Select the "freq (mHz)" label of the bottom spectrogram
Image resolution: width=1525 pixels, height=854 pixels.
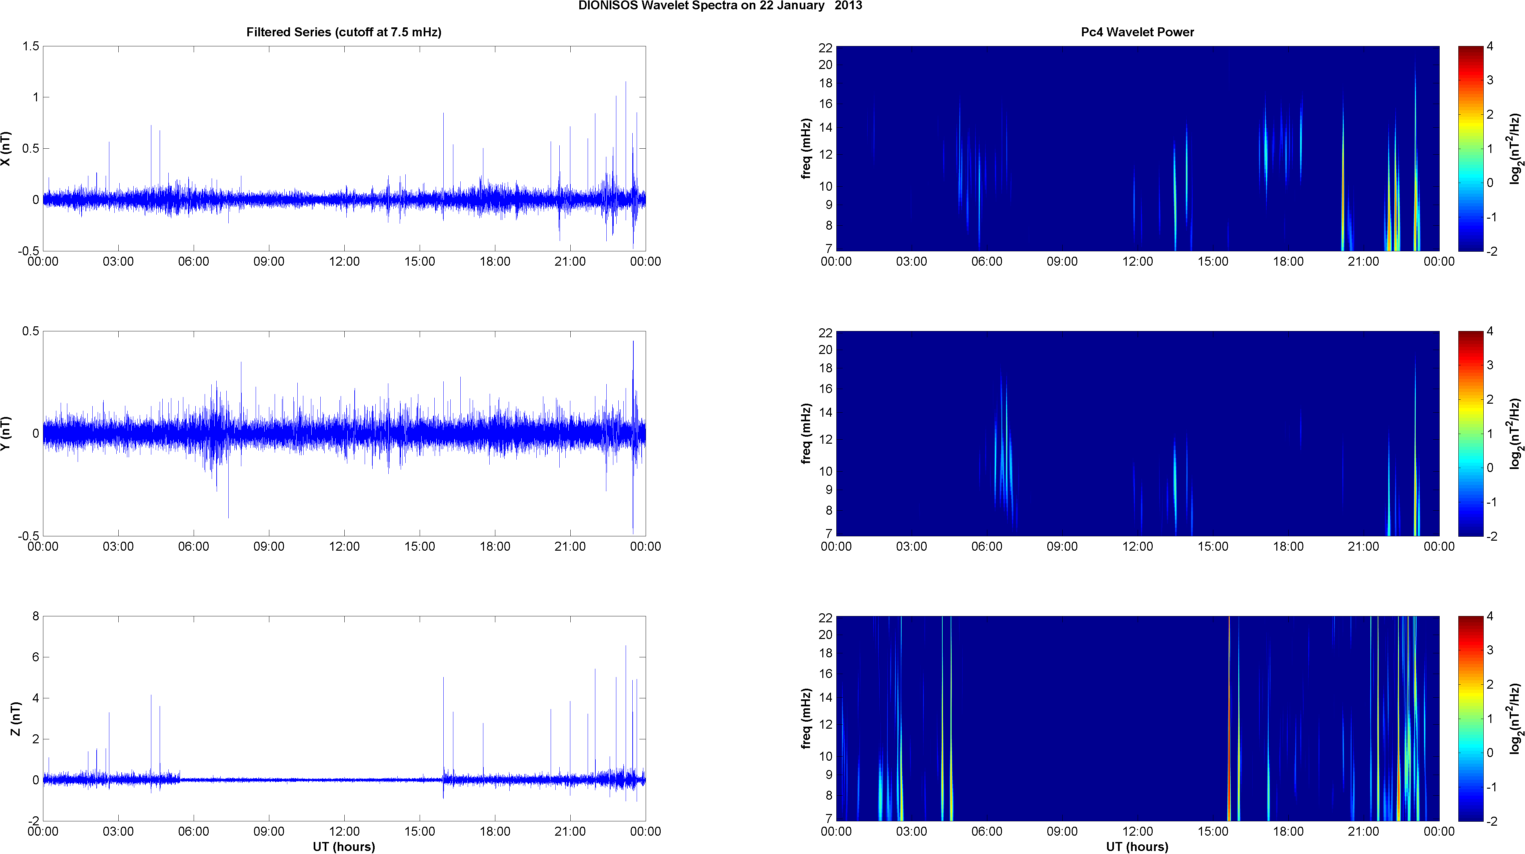(806, 719)
